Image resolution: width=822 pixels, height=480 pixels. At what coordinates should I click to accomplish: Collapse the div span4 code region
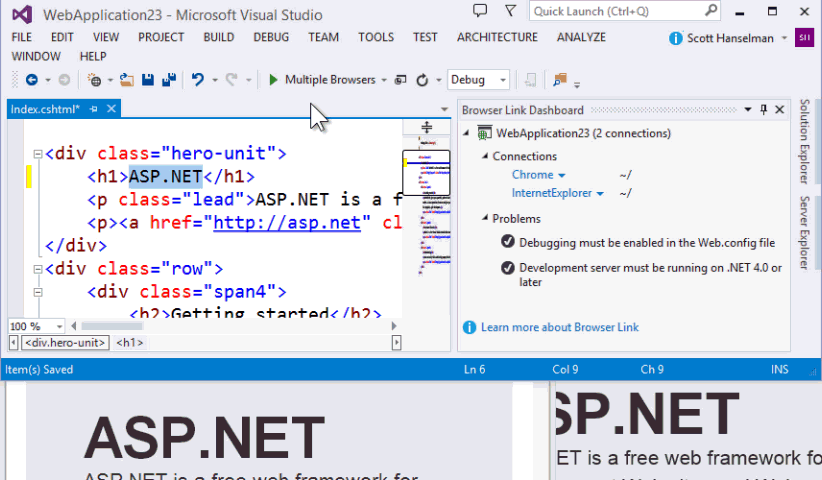click(x=38, y=292)
